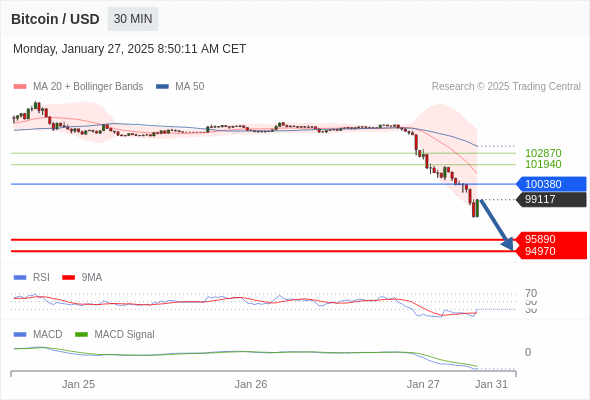Click the 101940 resistance level label

click(543, 164)
